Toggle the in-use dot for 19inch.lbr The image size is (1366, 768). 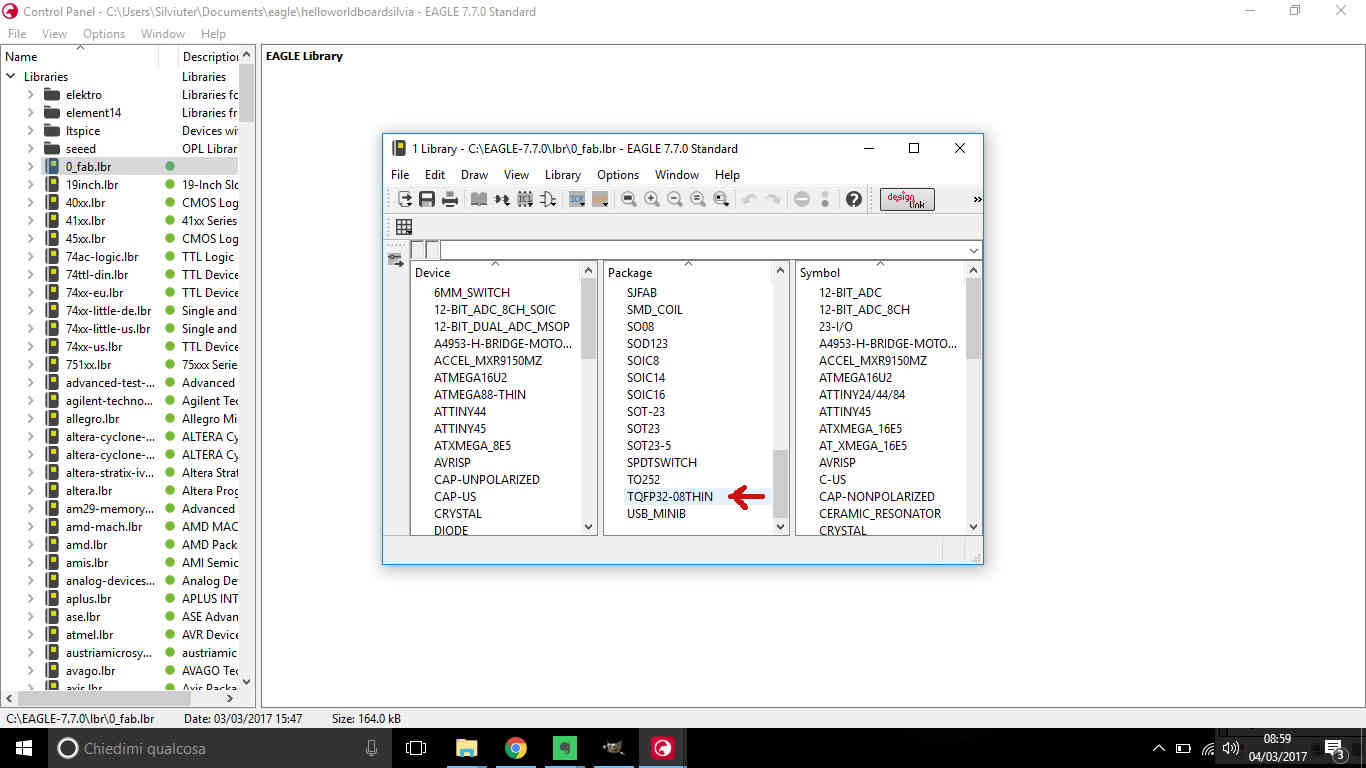tap(170, 184)
